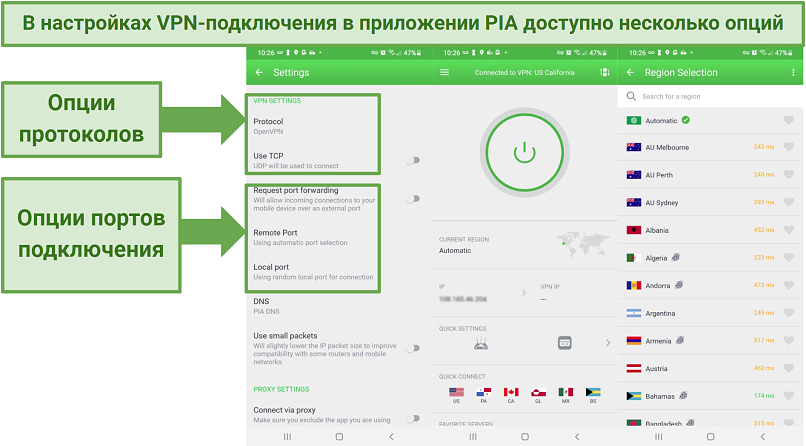The image size is (806, 446).
Task: Toggle the Use TCP switch
Action: point(412,160)
